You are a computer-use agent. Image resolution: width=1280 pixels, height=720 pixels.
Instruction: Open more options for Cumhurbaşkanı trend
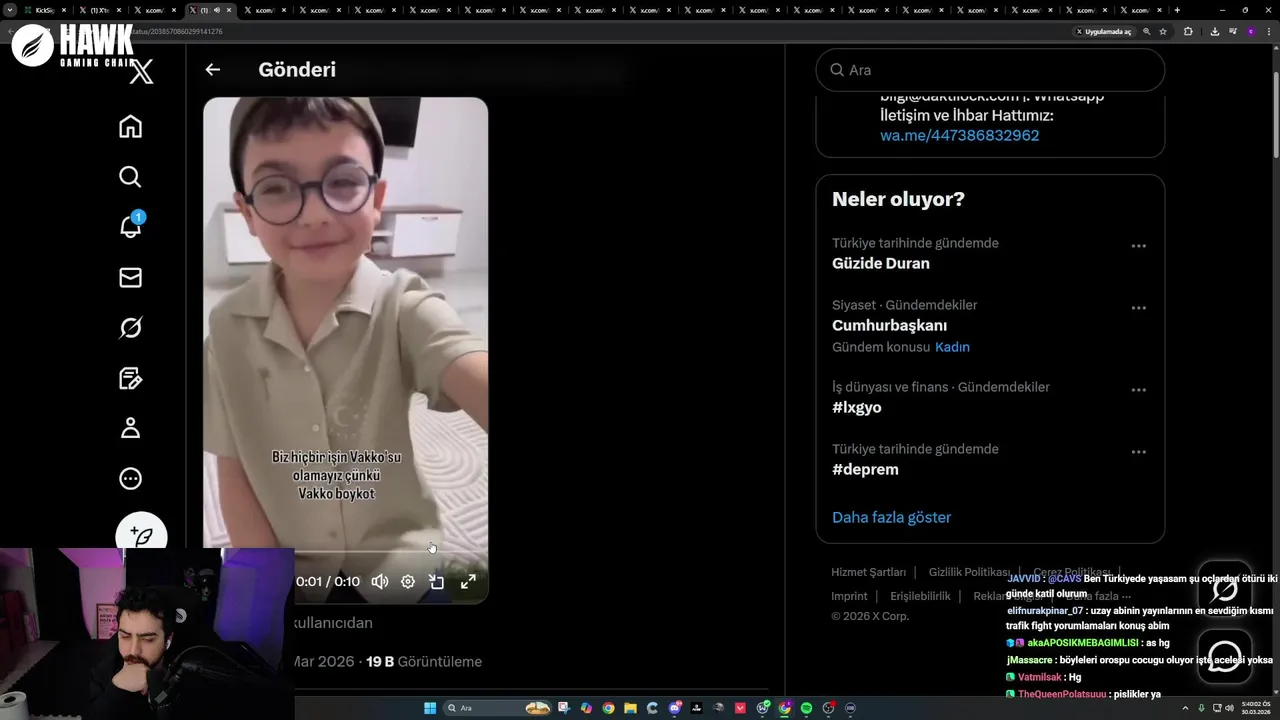(1138, 308)
